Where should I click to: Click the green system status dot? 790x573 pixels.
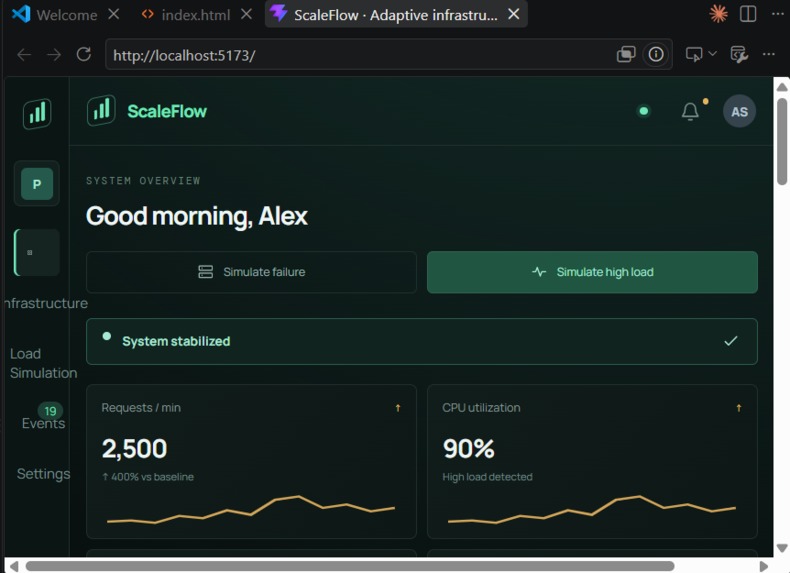tap(643, 111)
